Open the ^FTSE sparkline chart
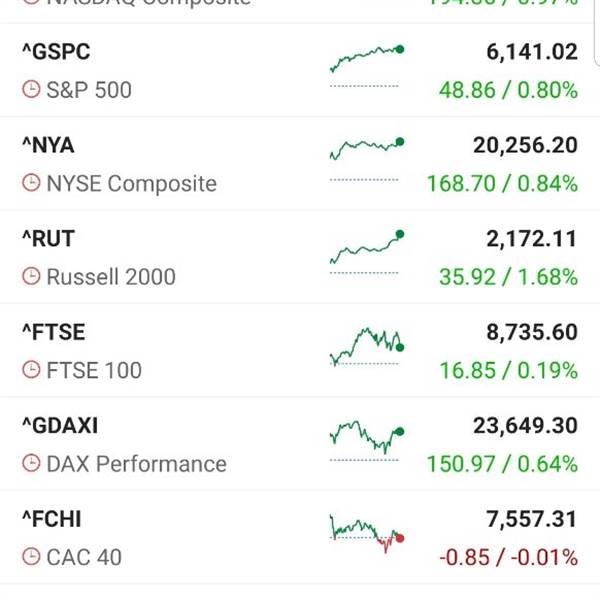Image resolution: width=600 pixels, height=600 pixels. pos(367,346)
